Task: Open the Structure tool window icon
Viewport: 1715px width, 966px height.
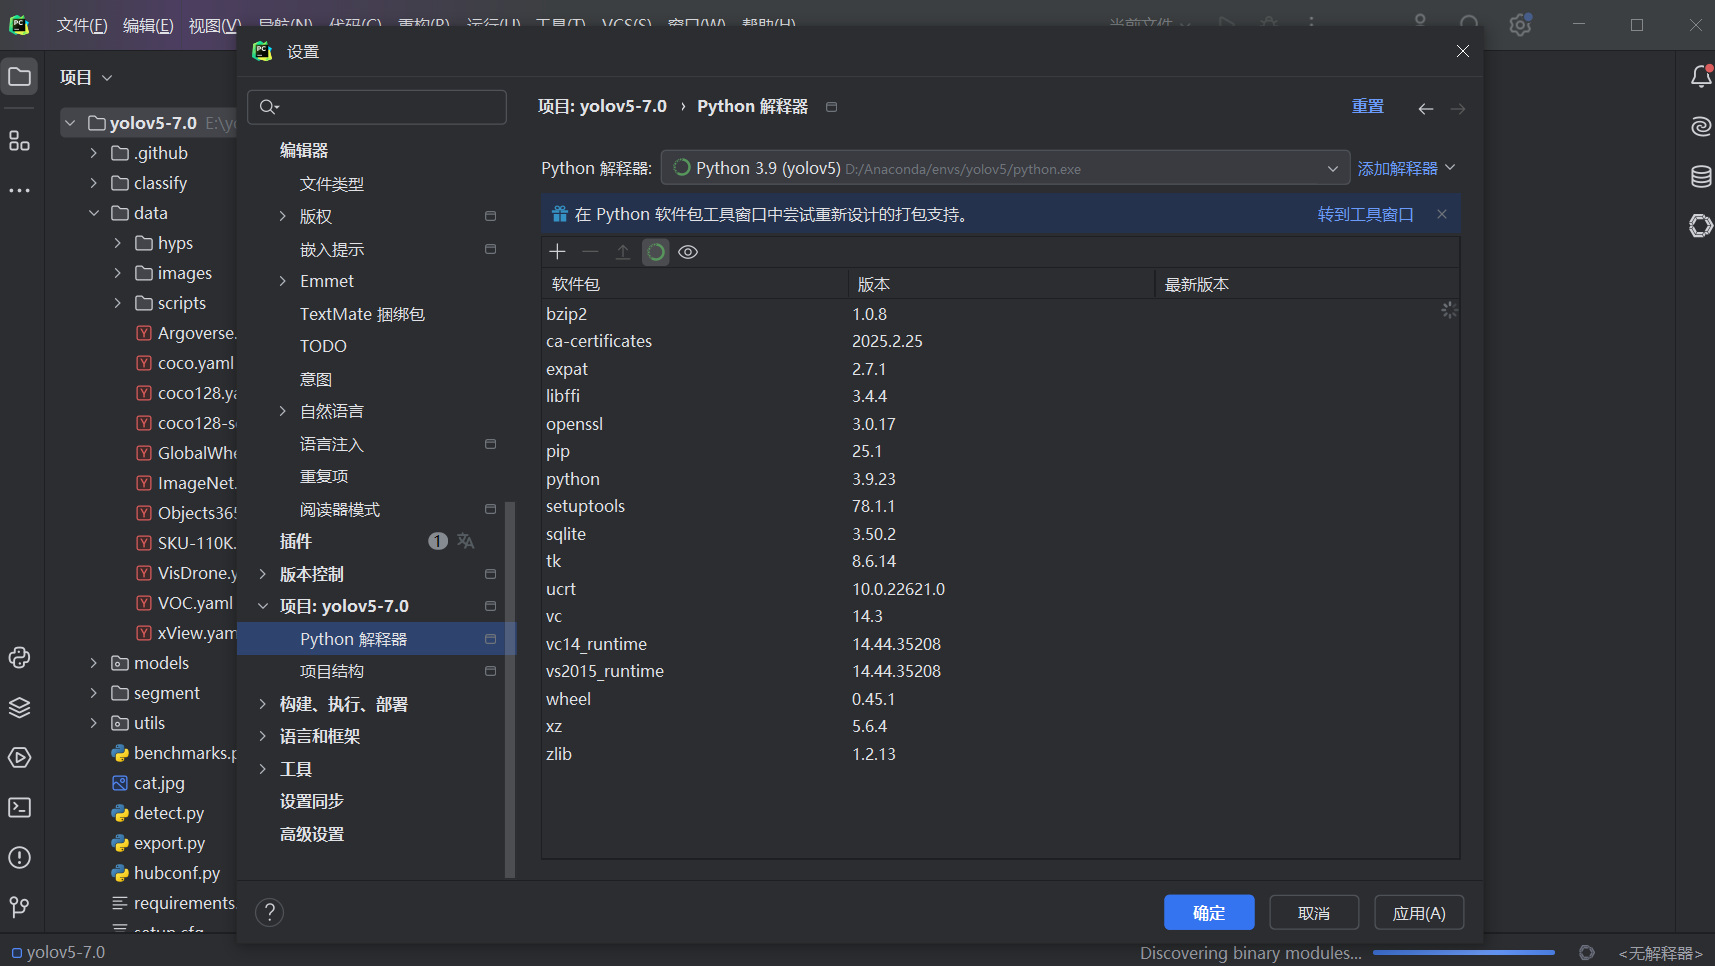Action: coord(19,141)
